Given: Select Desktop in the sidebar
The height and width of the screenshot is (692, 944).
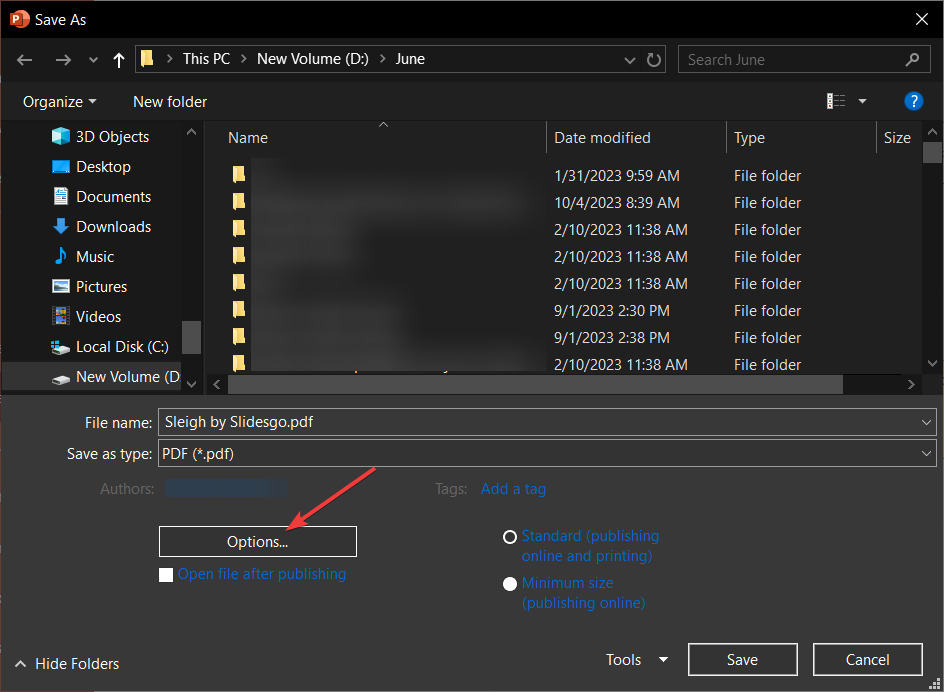Looking at the screenshot, I should coord(92,167).
